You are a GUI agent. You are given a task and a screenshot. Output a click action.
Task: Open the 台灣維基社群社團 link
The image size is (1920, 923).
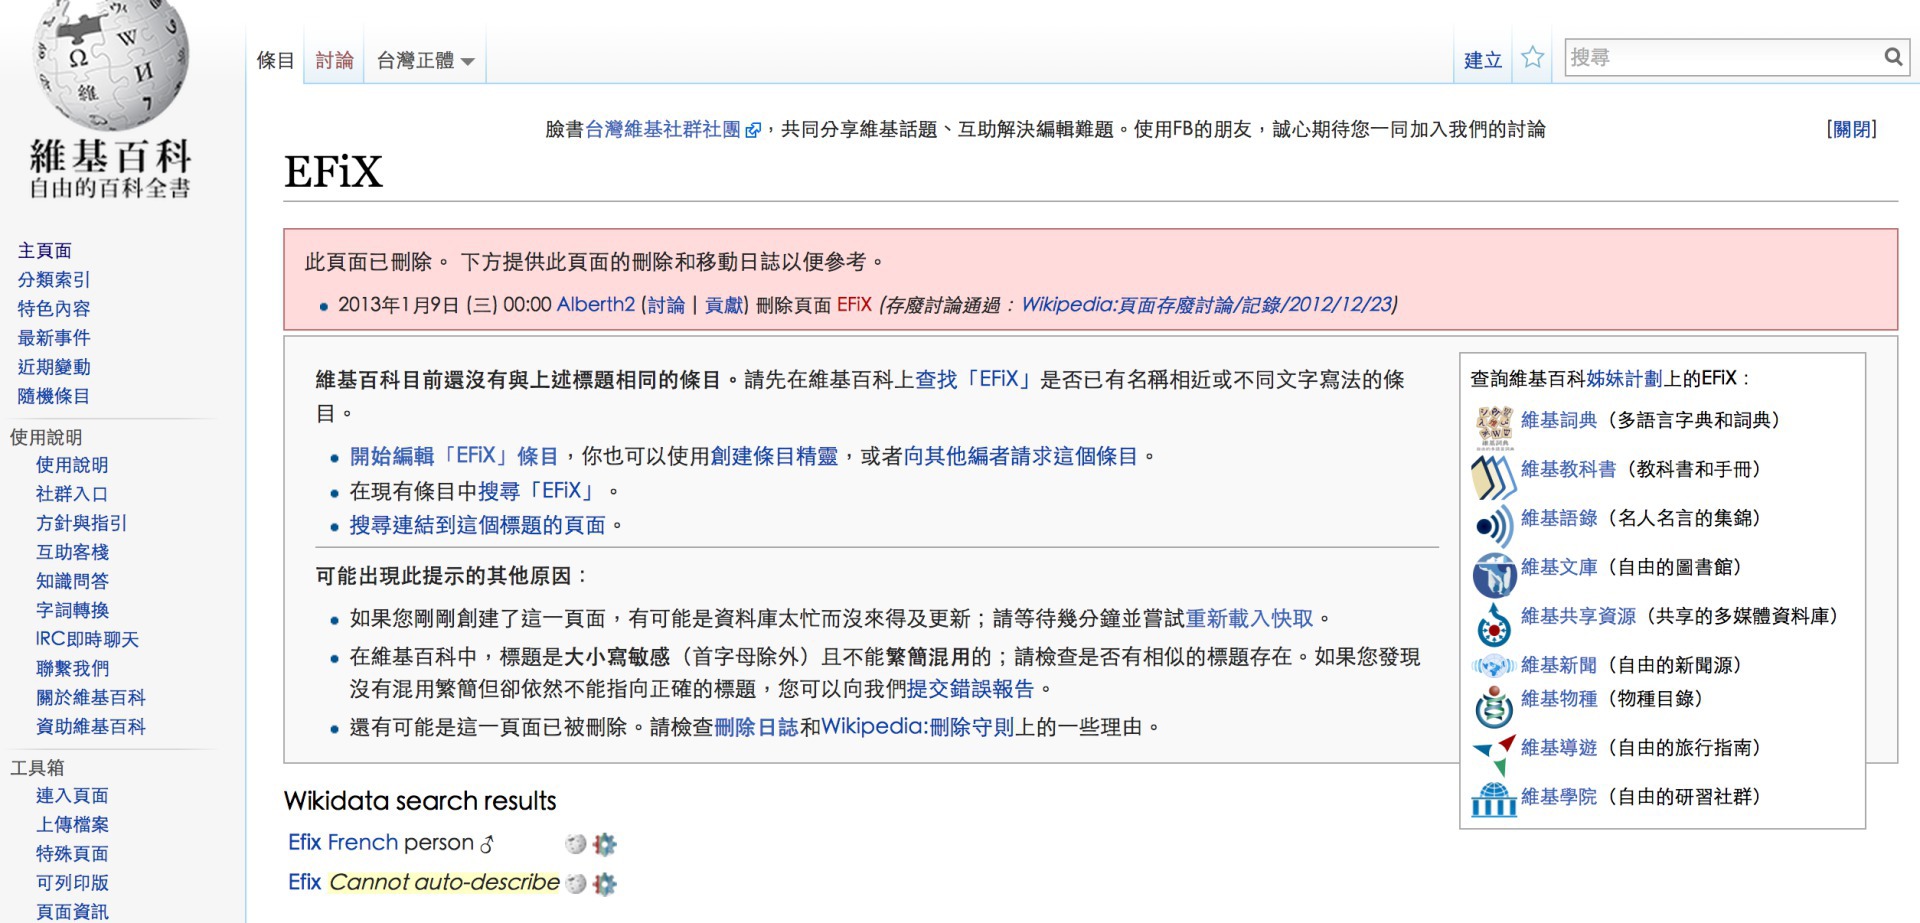[x=662, y=129]
